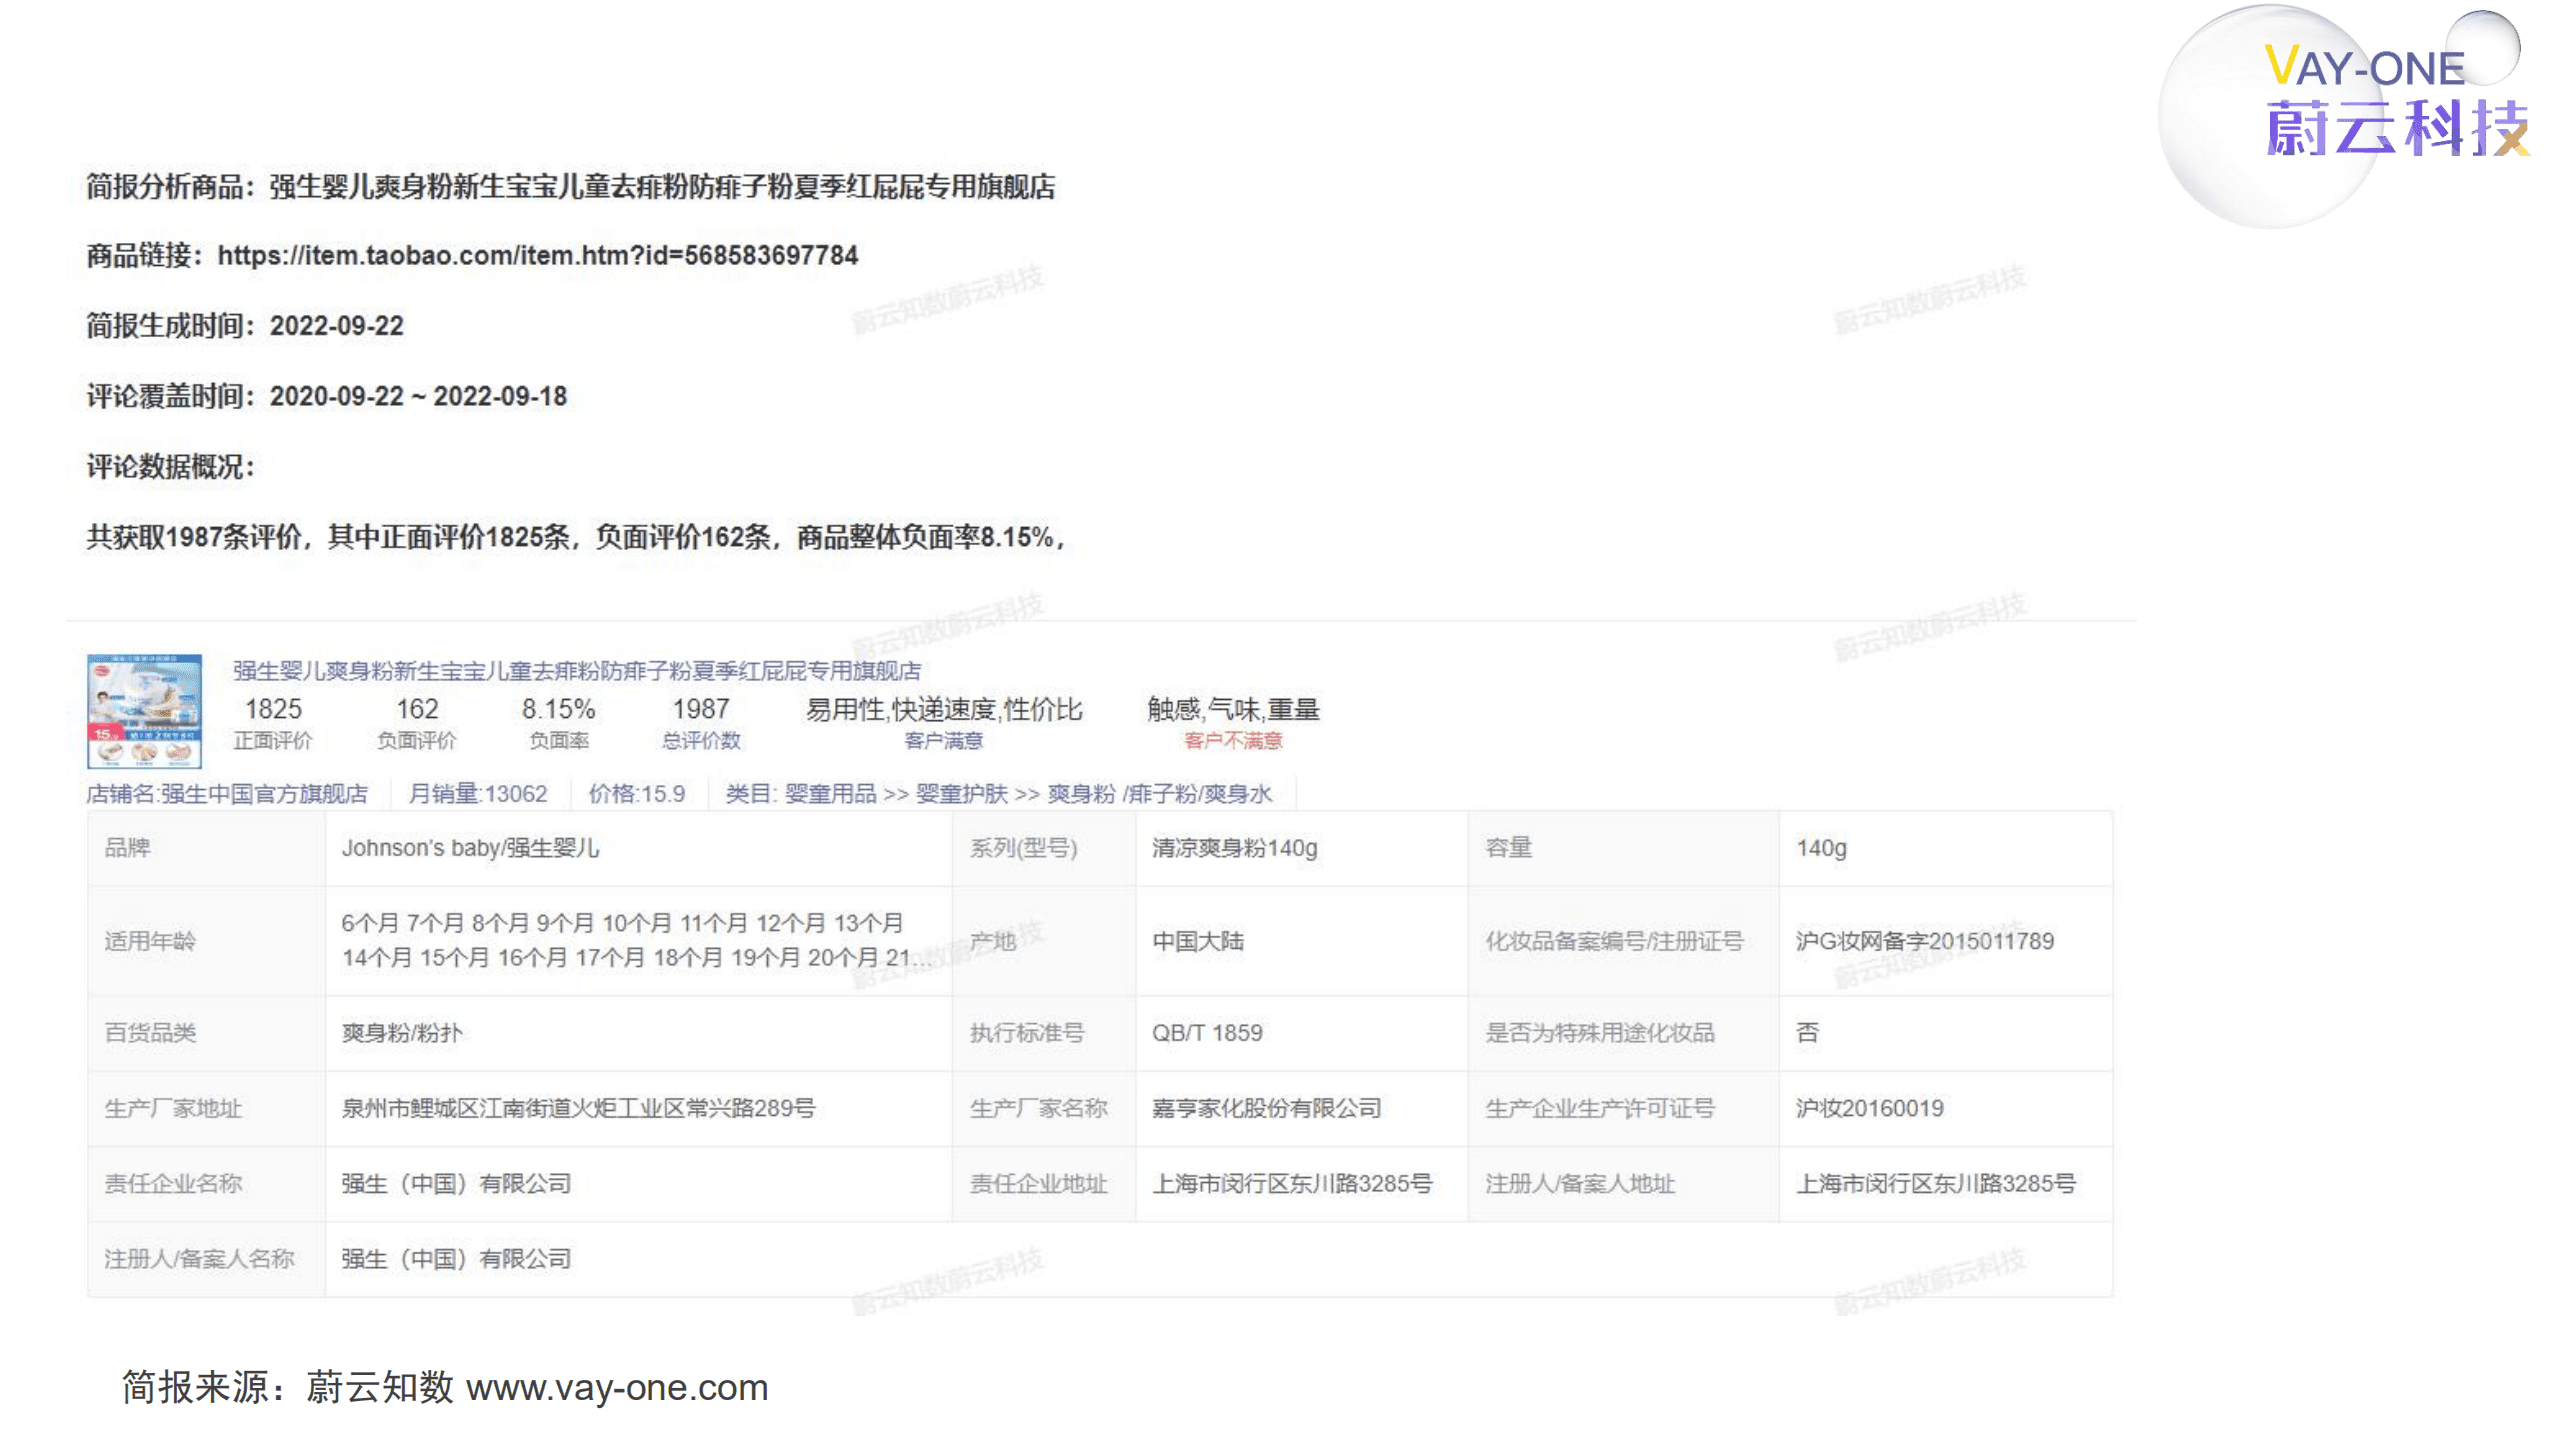The width and height of the screenshot is (2559, 1439).
Task: Select the 正面评价 count 1825
Action: pos(276,710)
